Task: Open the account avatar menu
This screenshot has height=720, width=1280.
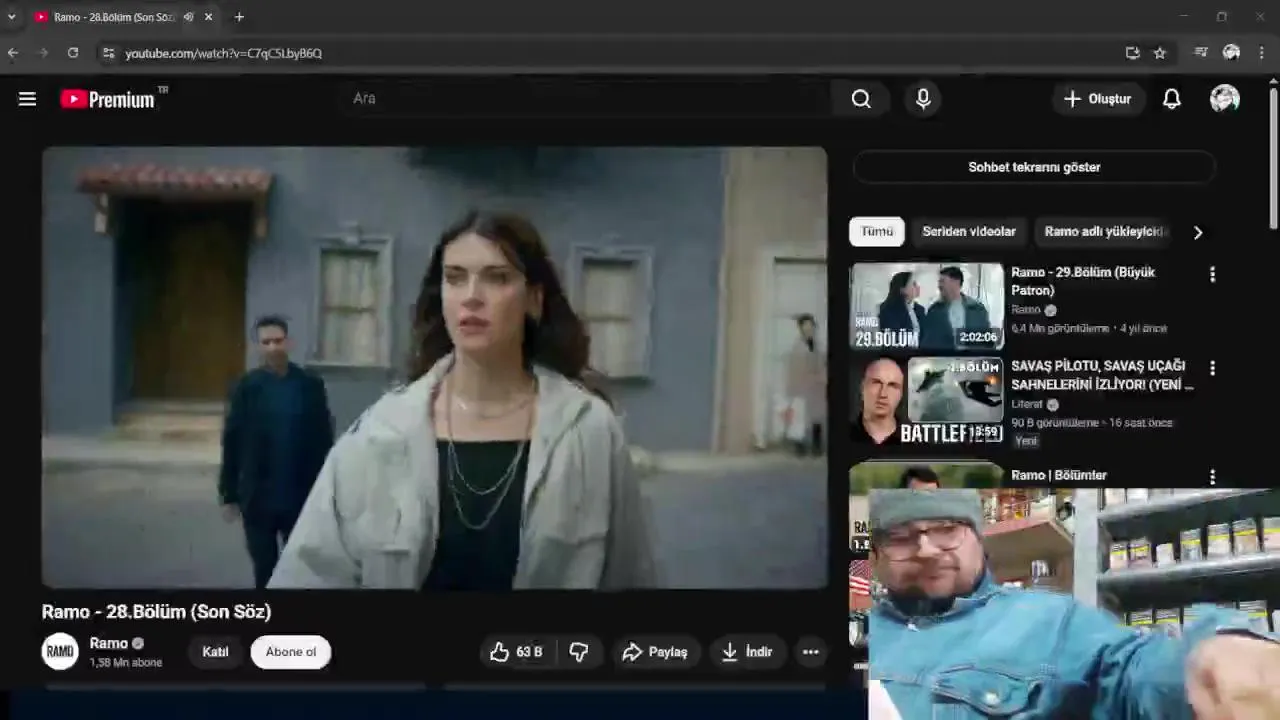Action: point(1225,98)
